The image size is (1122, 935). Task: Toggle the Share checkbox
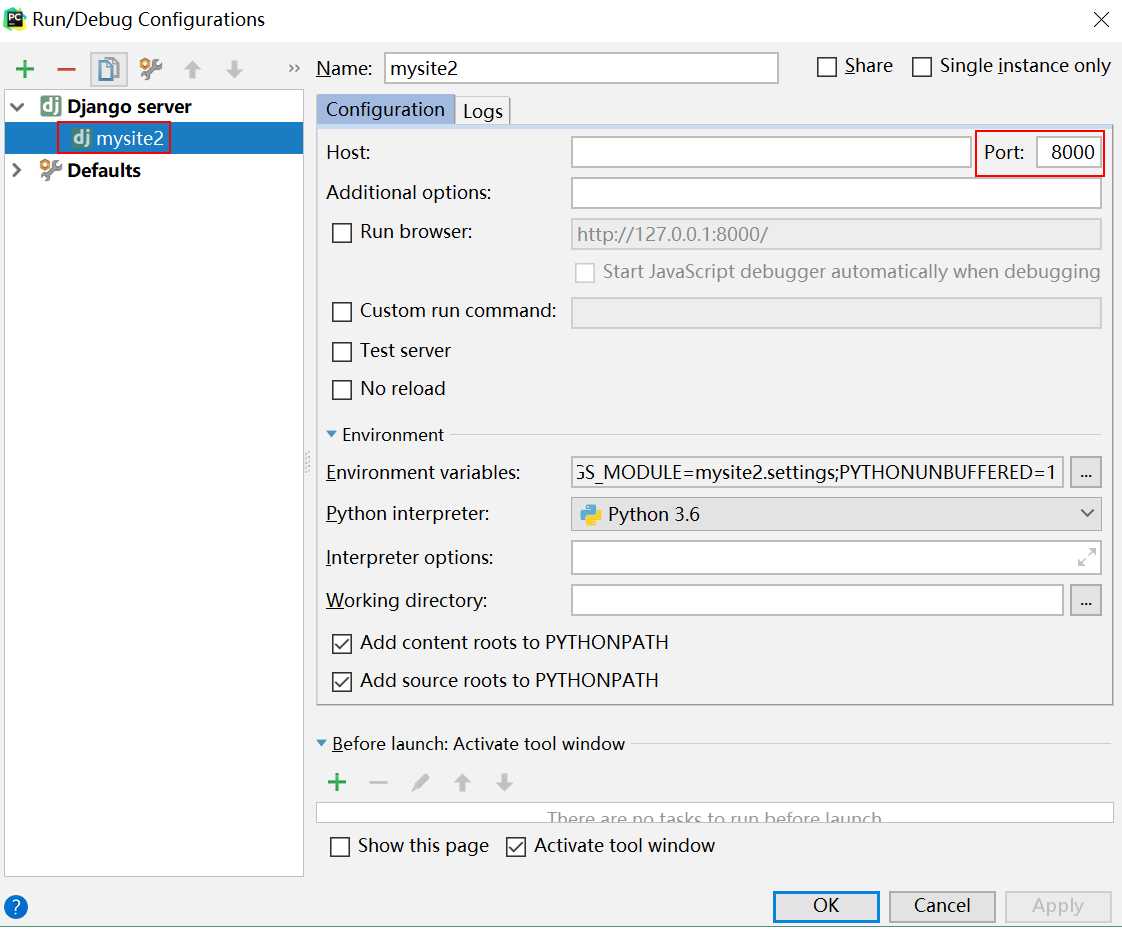point(826,67)
